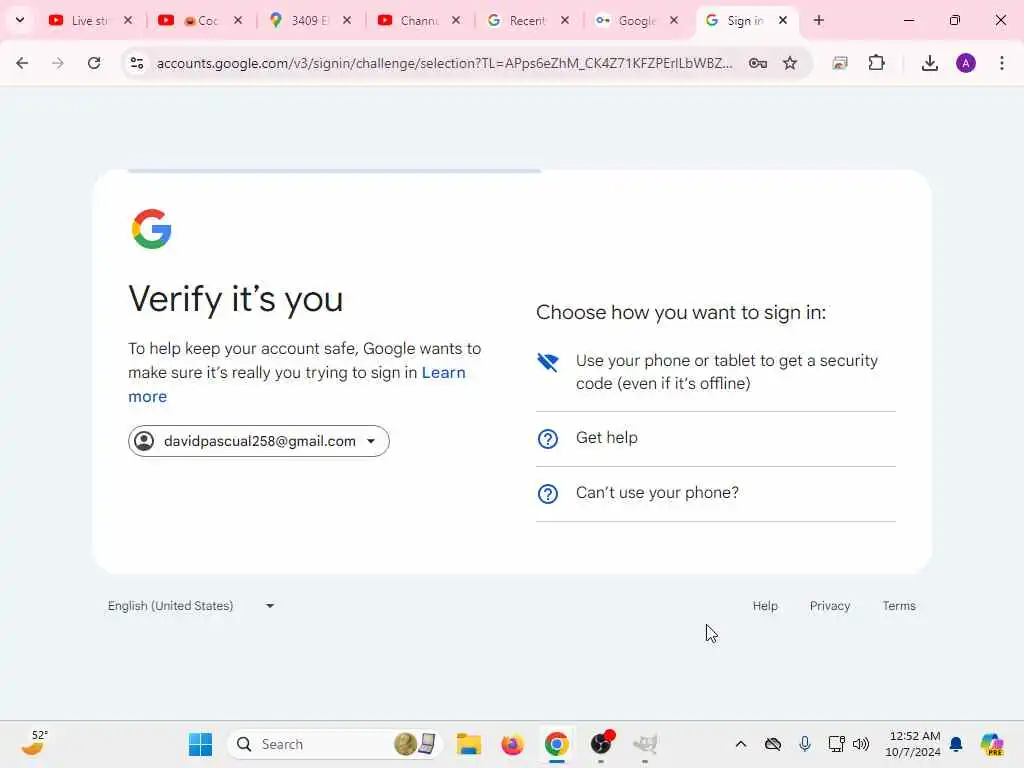Click the microphone tray icon
The height and width of the screenshot is (768, 1024).
pyautogui.click(x=805, y=744)
